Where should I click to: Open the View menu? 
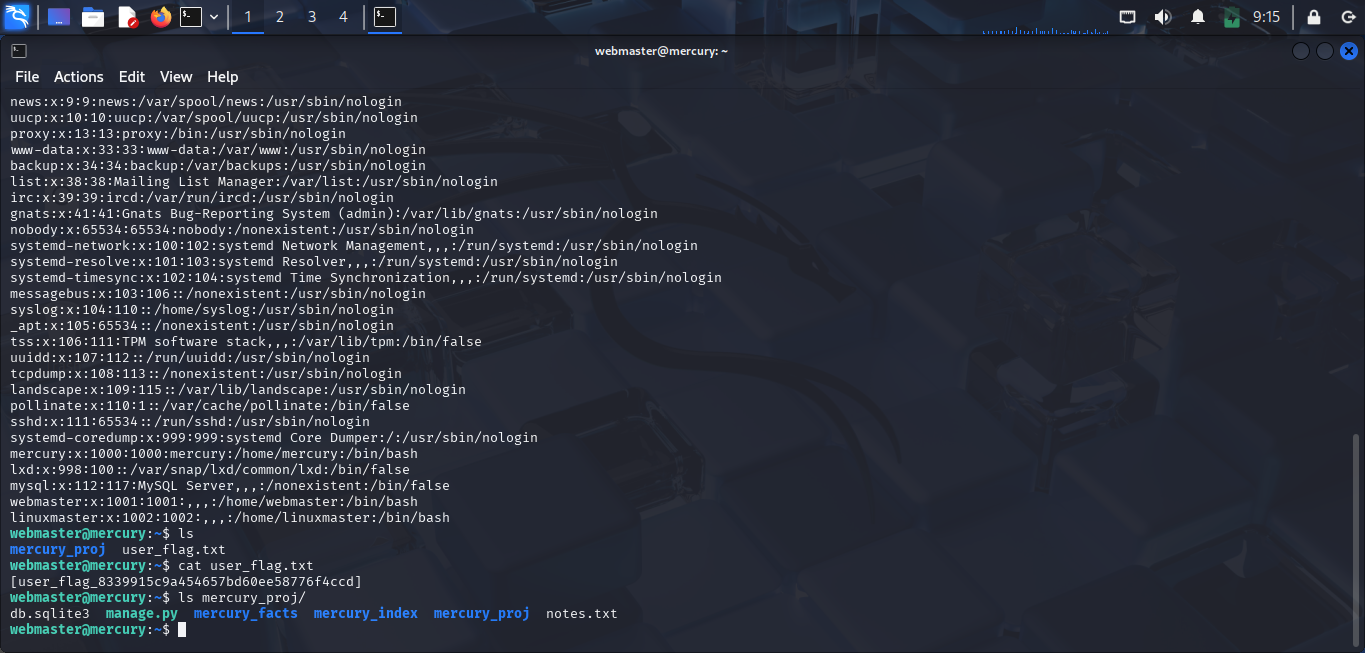click(176, 77)
